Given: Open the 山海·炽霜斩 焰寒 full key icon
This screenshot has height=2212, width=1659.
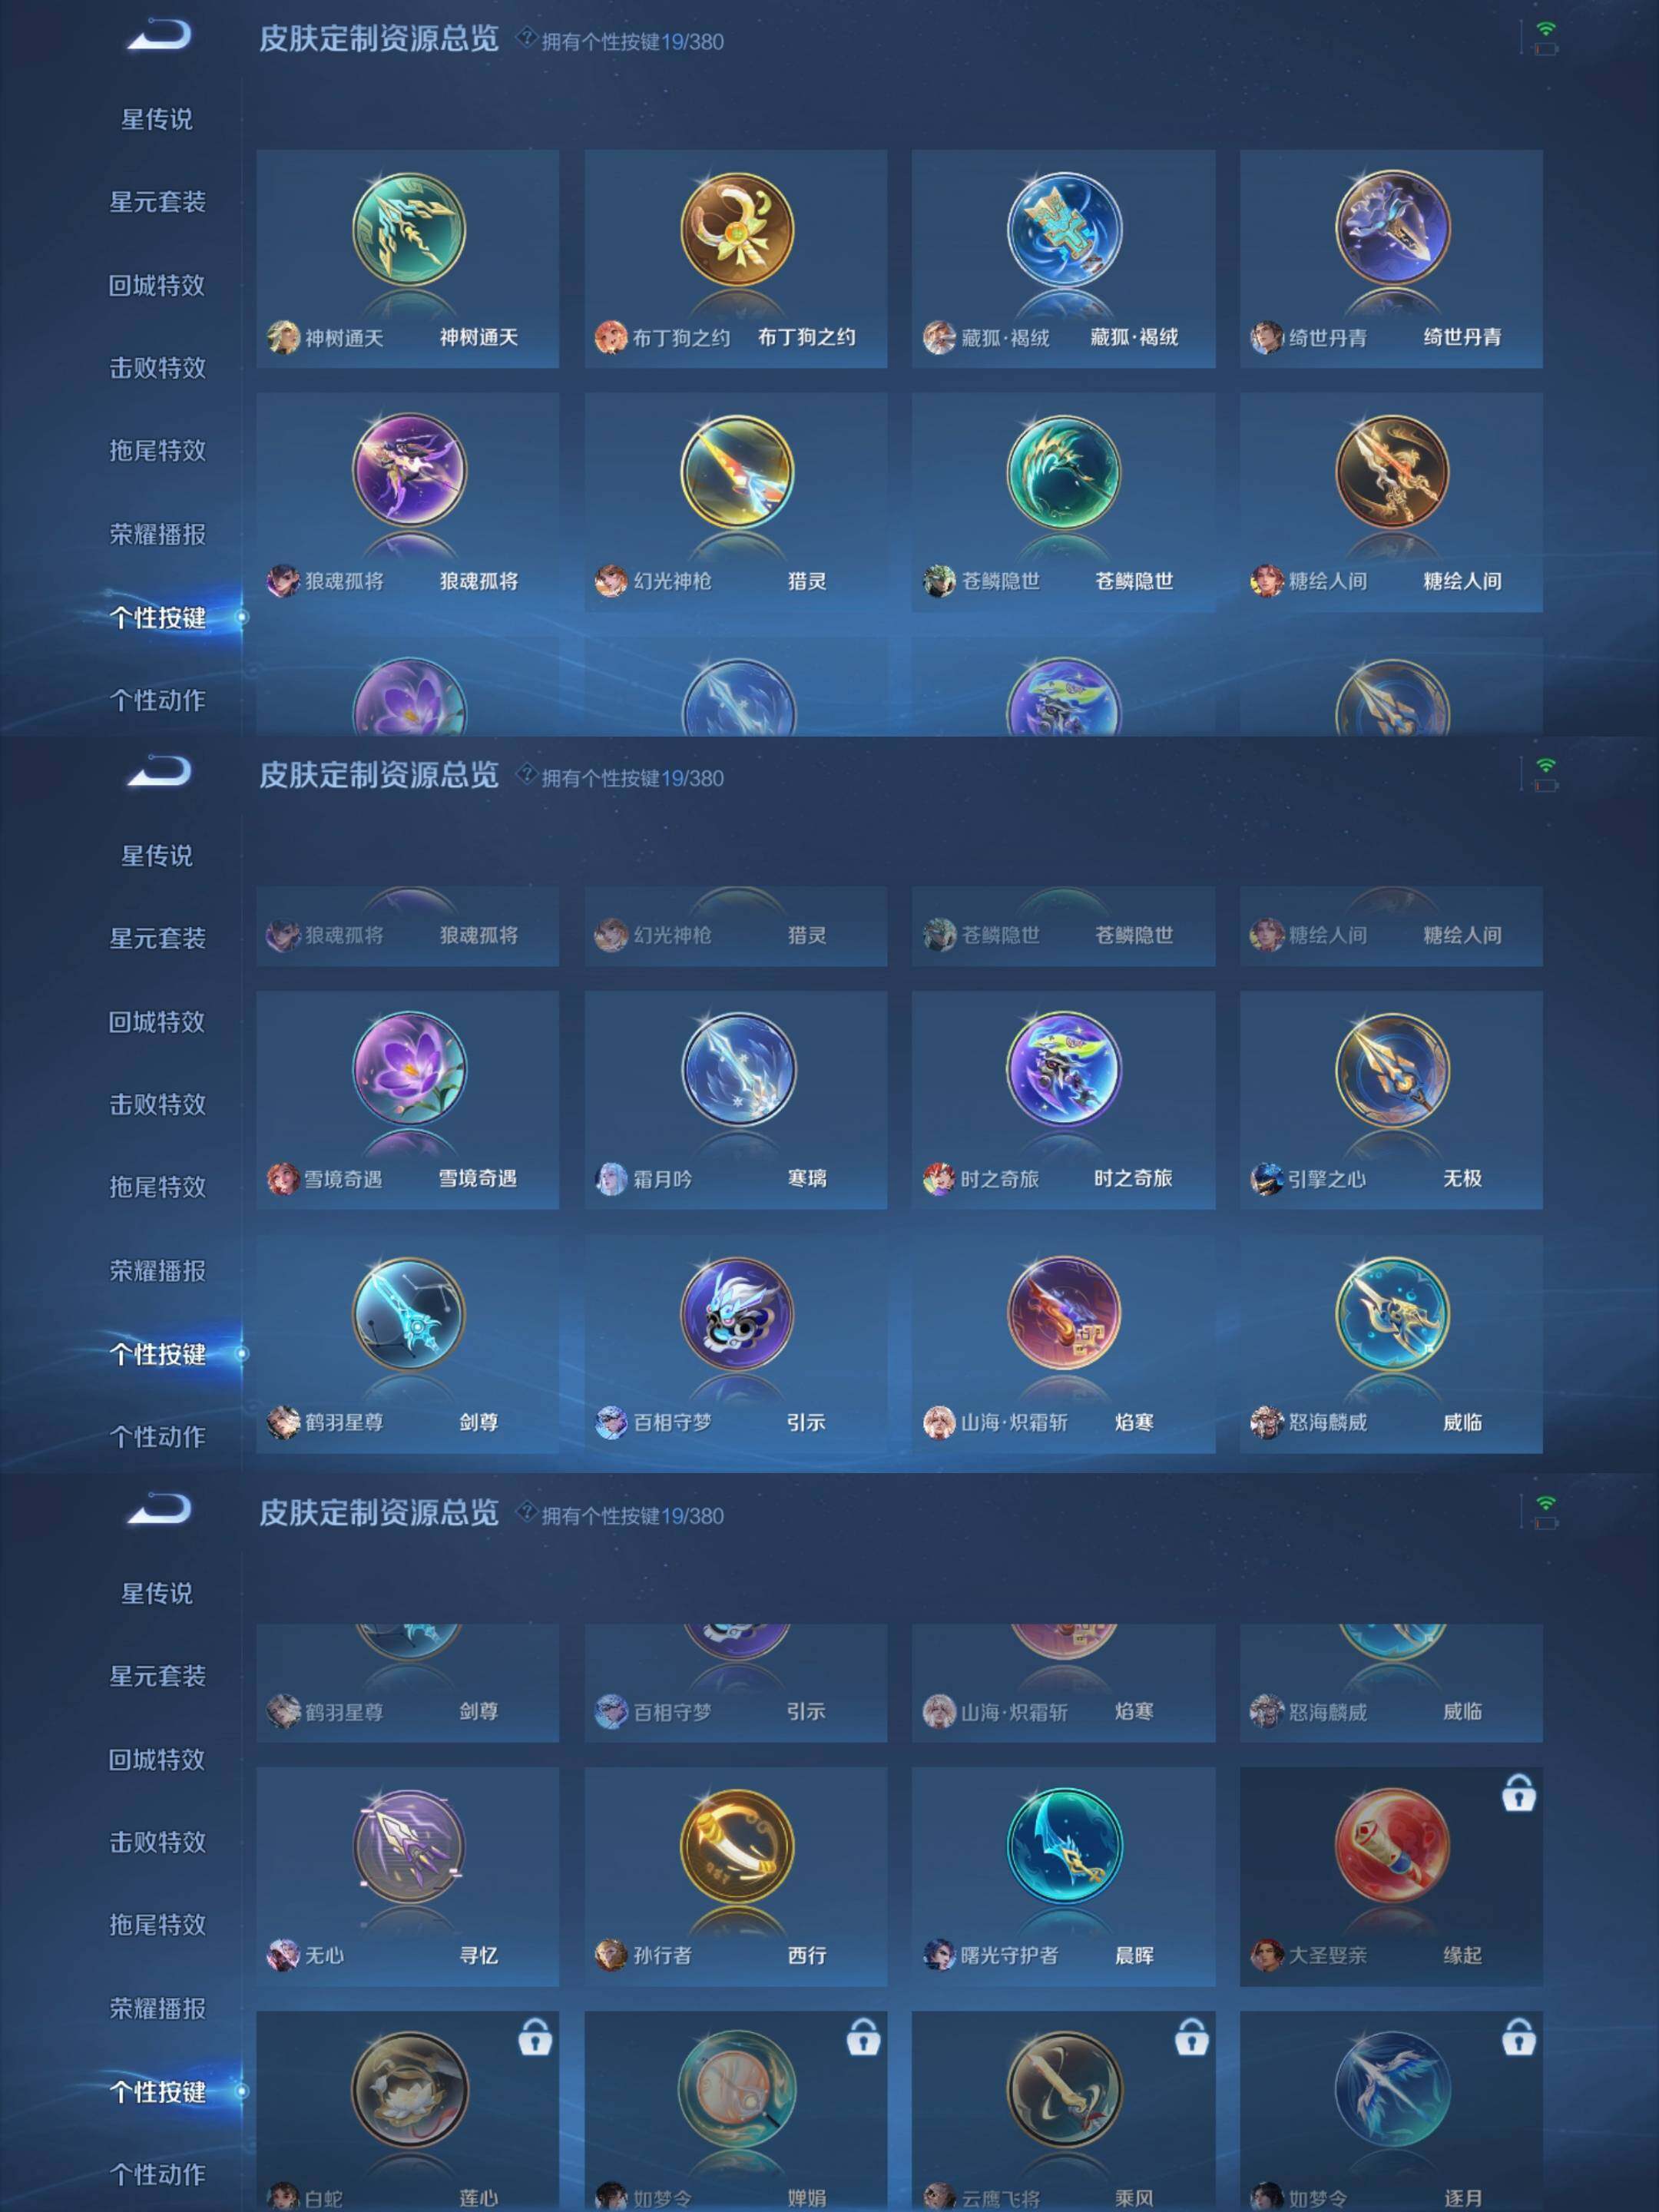Looking at the screenshot, I should (x=1064, y=1313).
